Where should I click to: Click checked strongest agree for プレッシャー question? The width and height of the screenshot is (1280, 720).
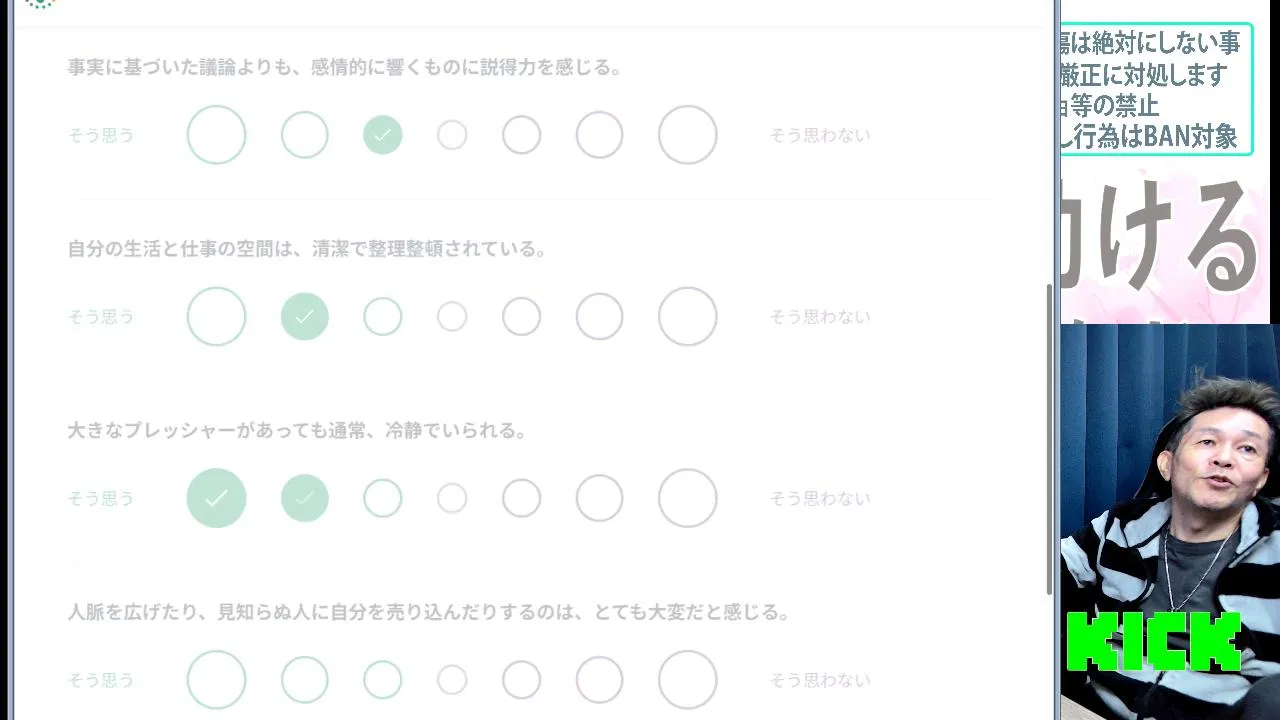tap(216, 498)
